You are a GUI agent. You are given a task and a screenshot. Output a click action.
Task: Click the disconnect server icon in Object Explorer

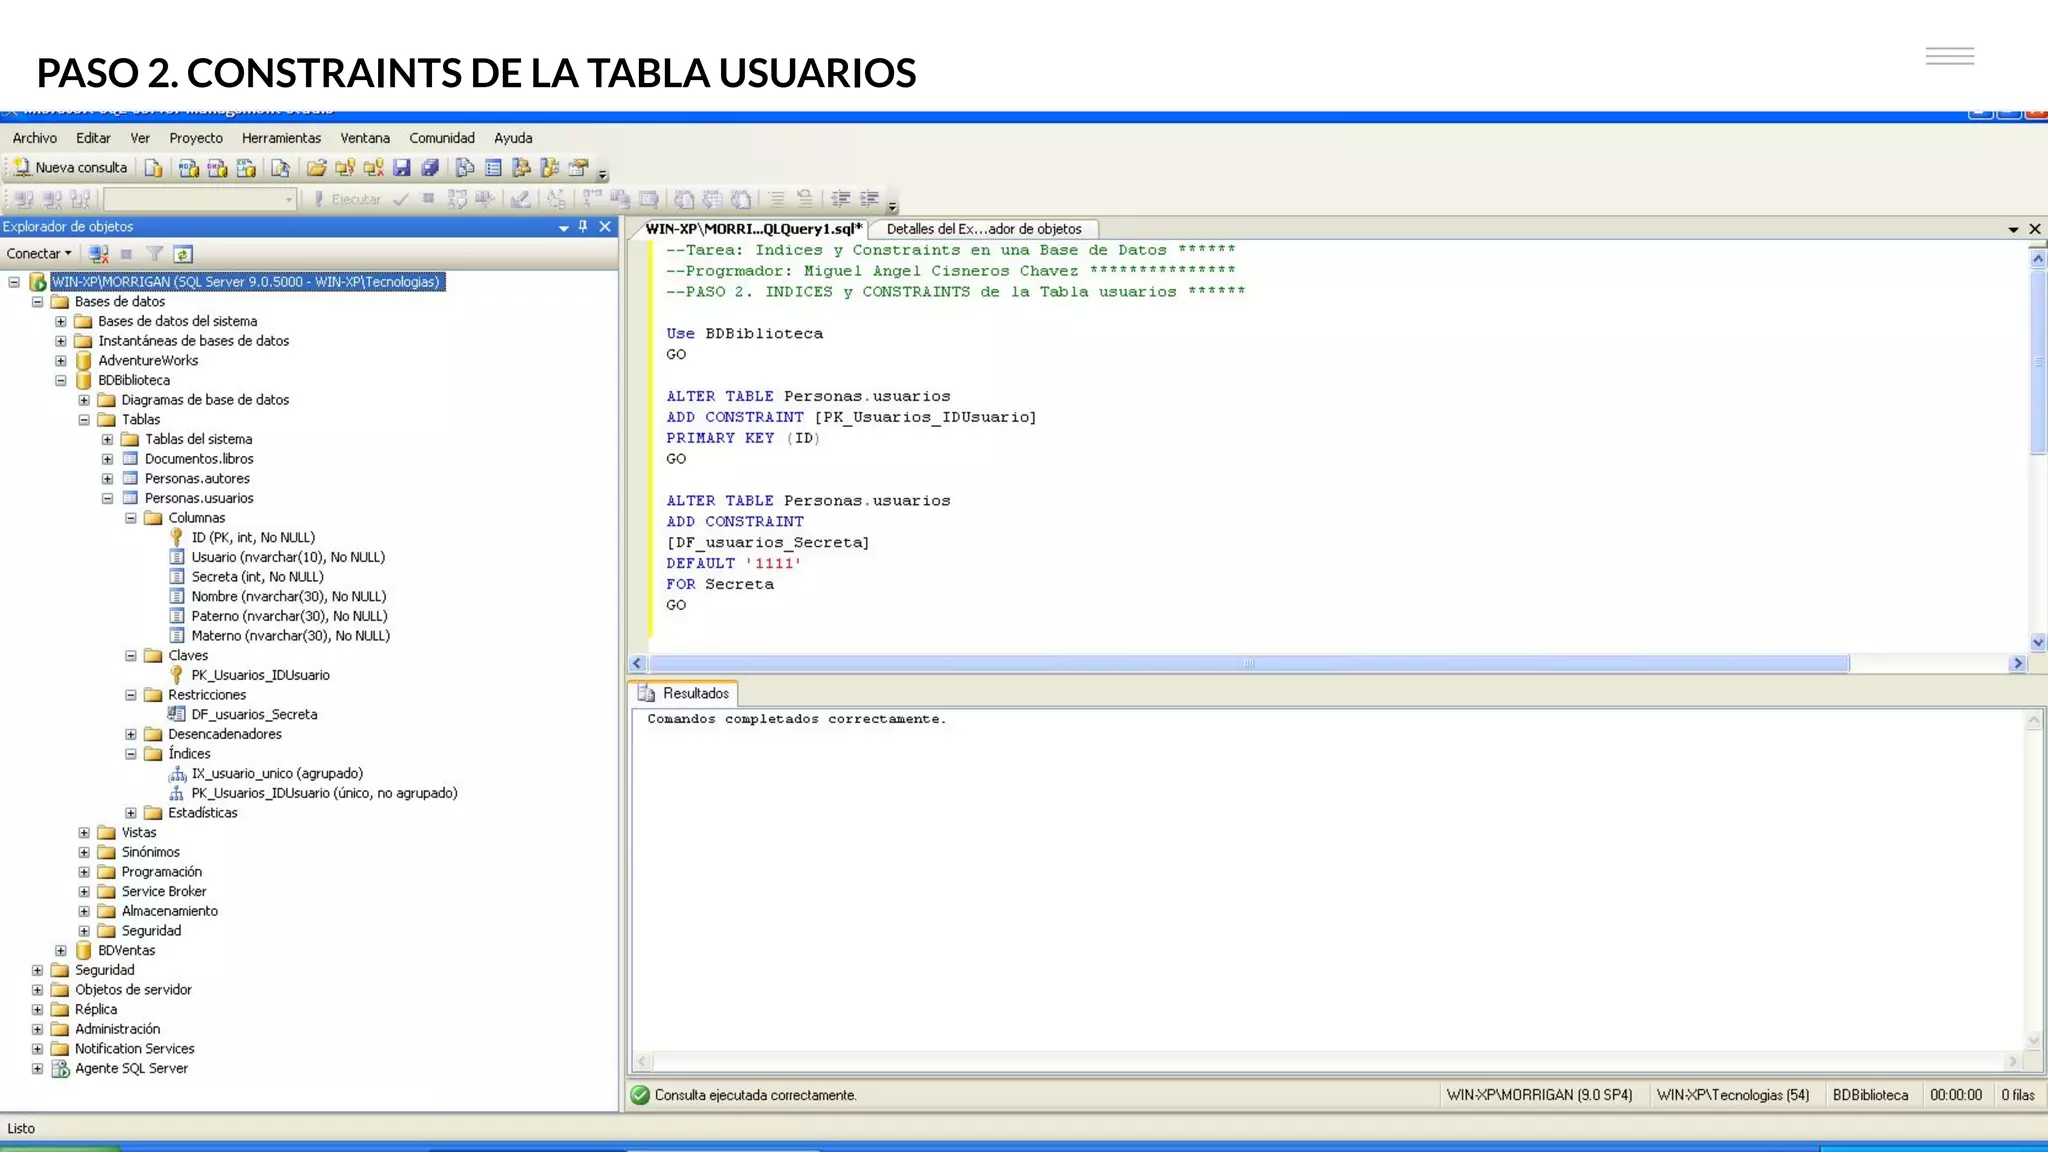point(98,254)
